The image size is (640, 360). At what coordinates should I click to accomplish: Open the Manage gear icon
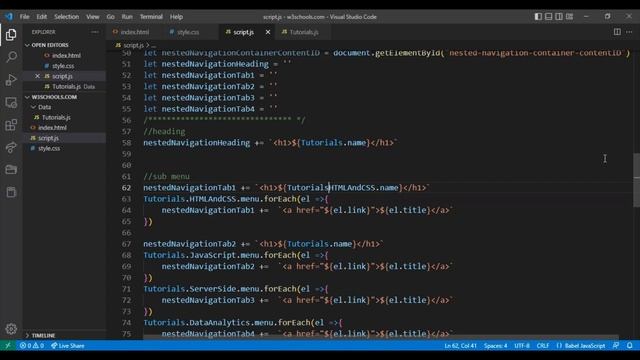pyautogui.click(x=11, y=329)
